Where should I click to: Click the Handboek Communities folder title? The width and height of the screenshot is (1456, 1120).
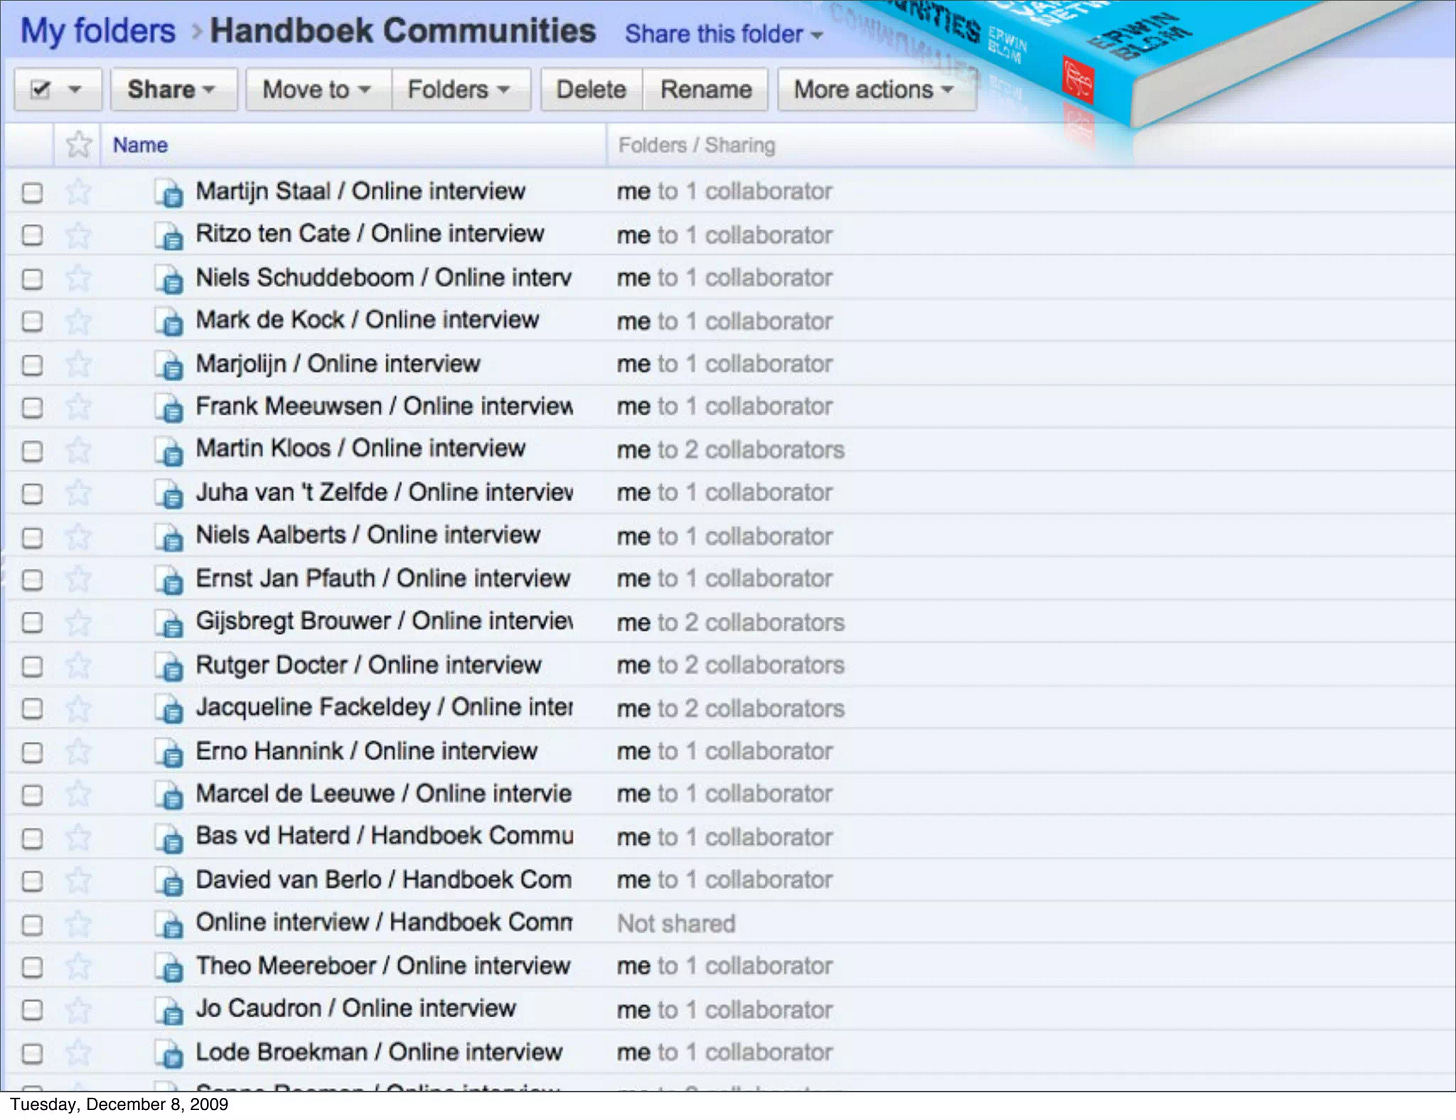point(403,31)
